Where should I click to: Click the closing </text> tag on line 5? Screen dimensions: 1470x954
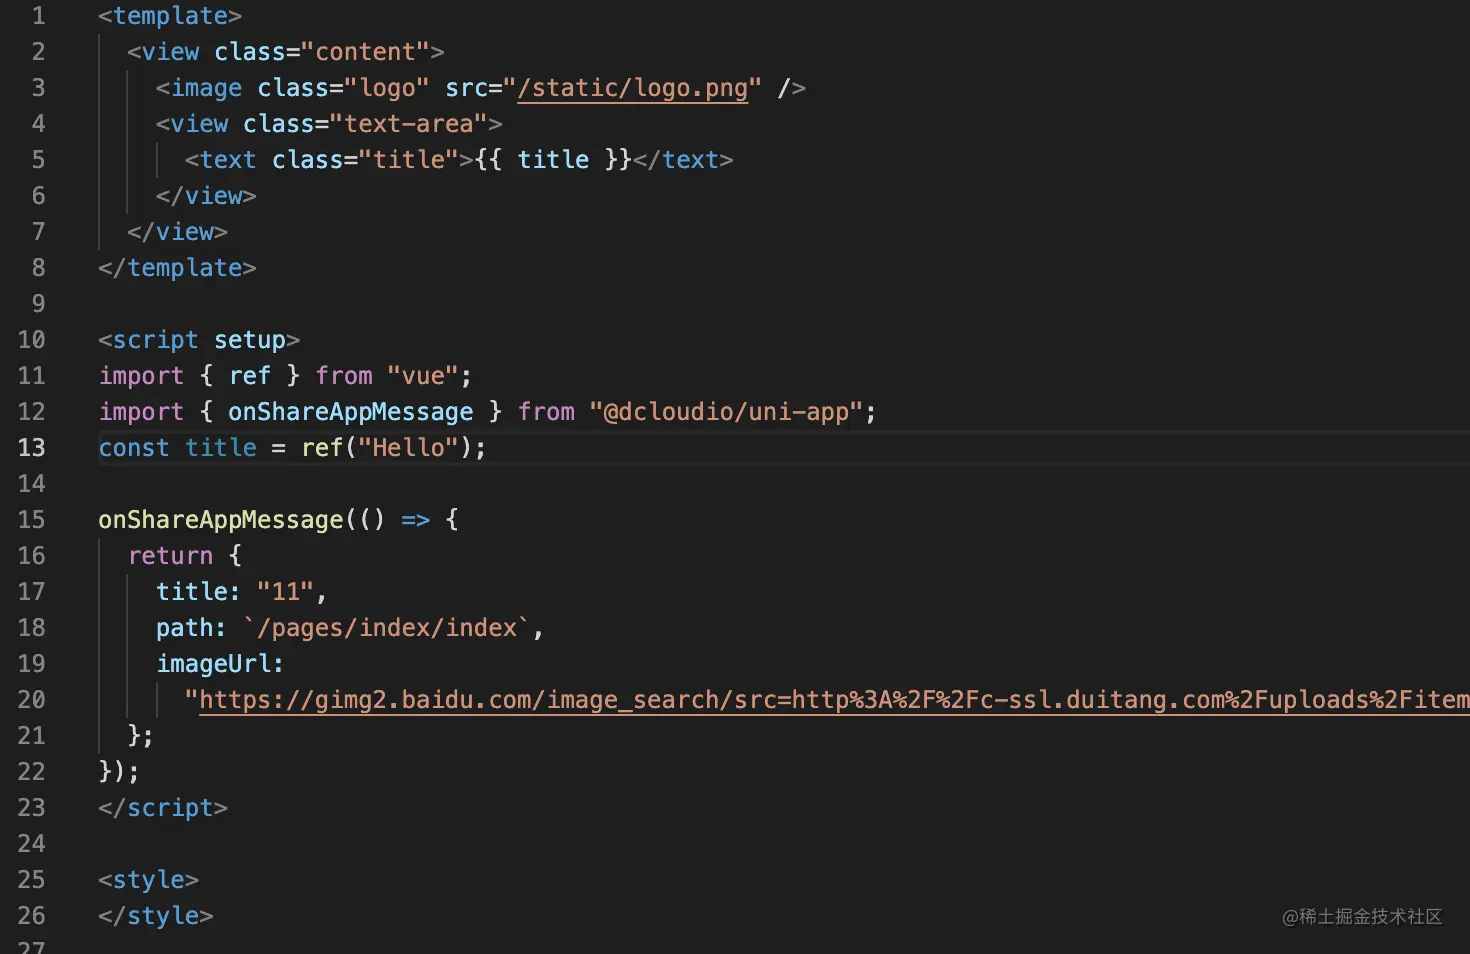coord(683,160)
